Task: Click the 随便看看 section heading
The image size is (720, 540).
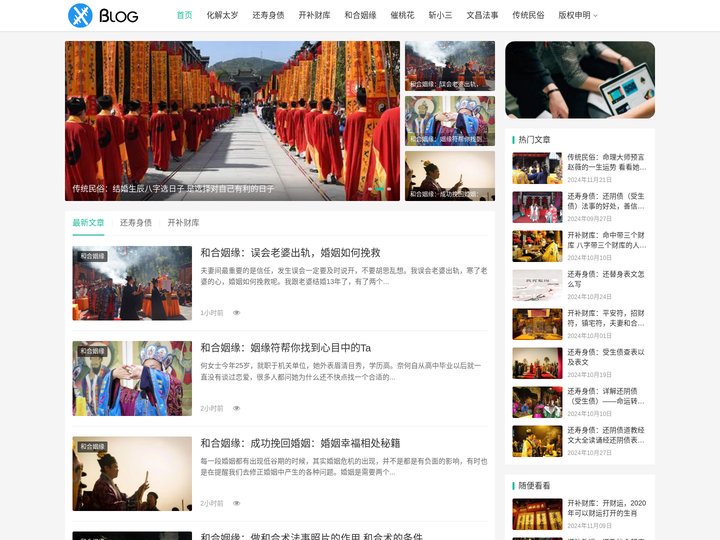Action: [534, 485]
